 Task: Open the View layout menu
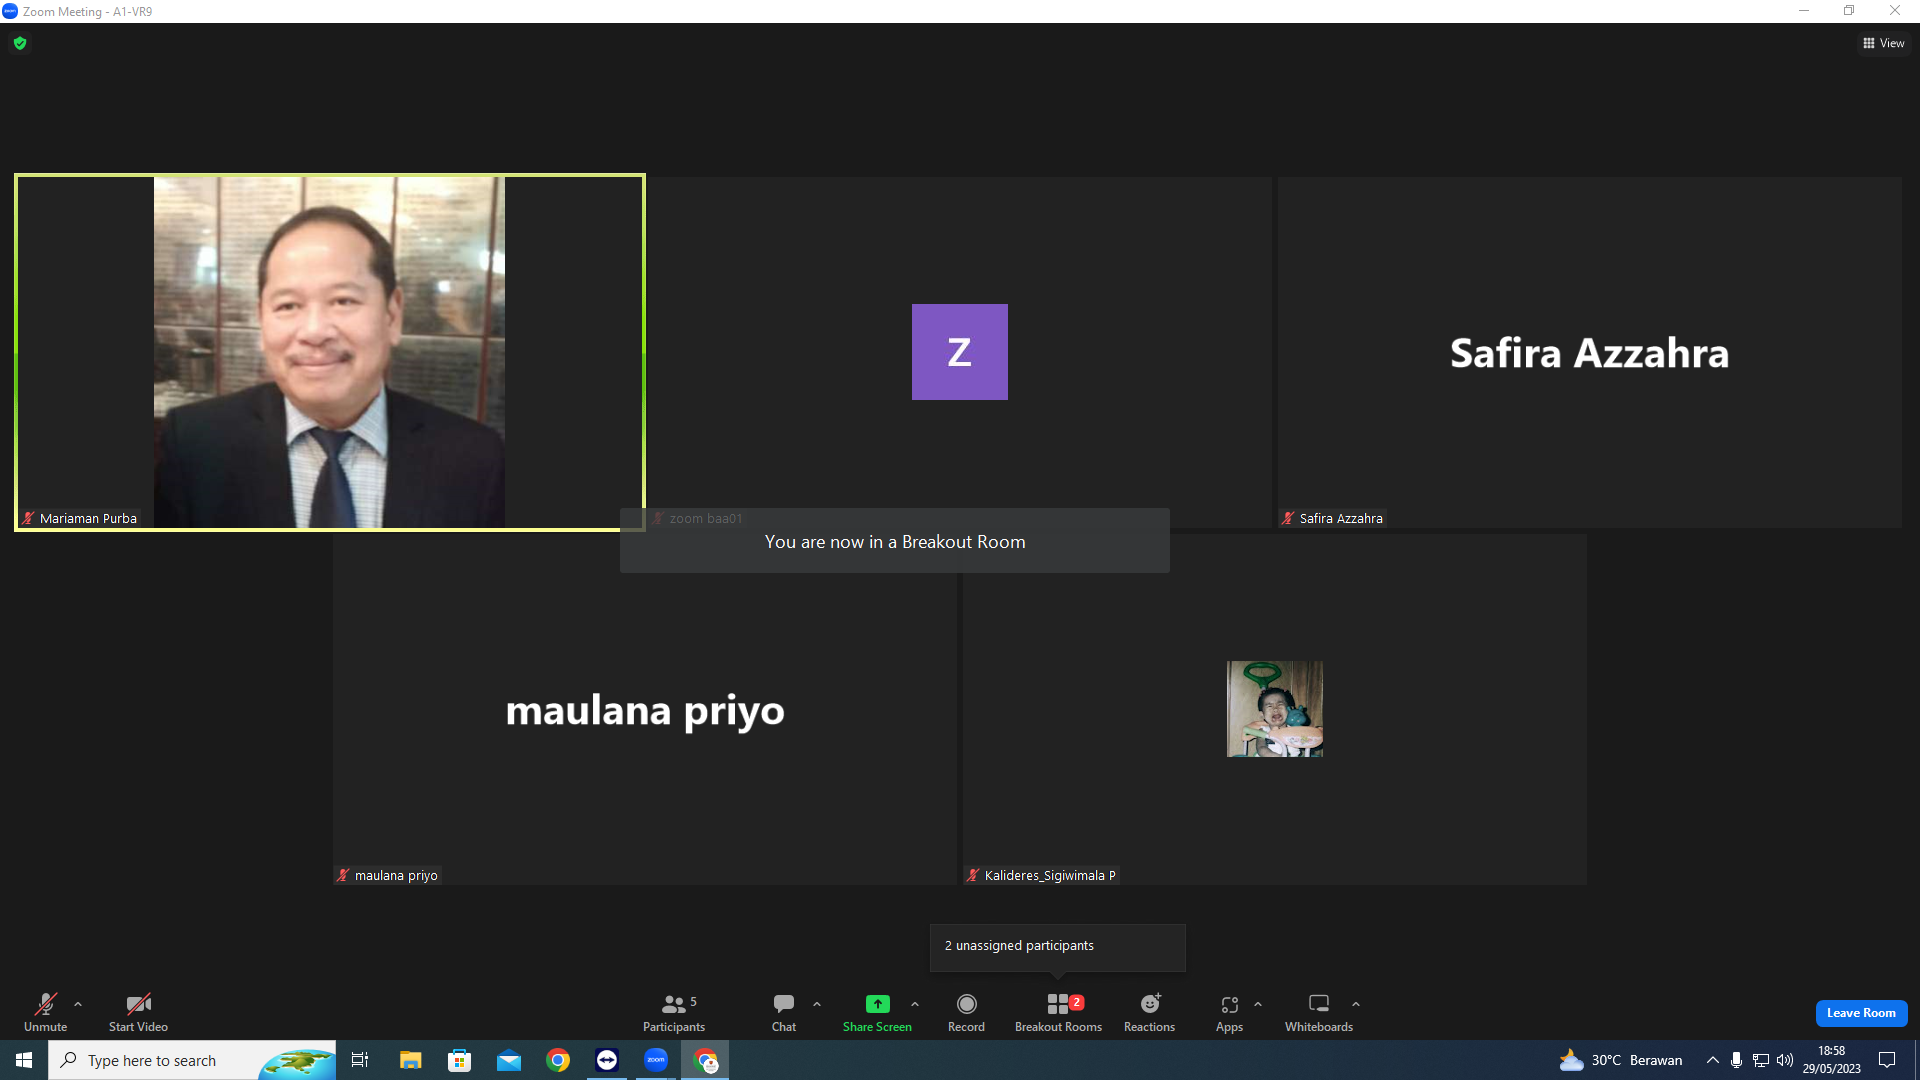[1884, 43]
